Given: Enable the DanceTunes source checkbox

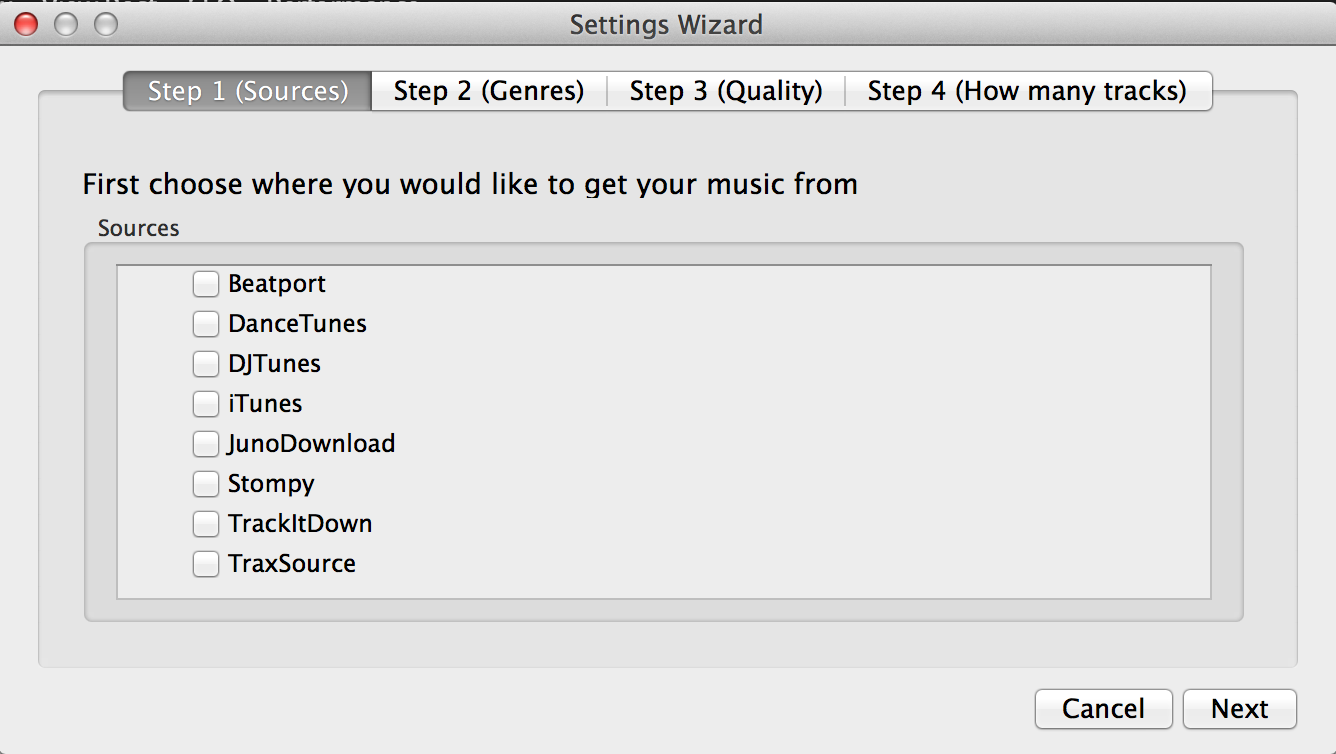Looking at the screenshot, I should point(206,324).
